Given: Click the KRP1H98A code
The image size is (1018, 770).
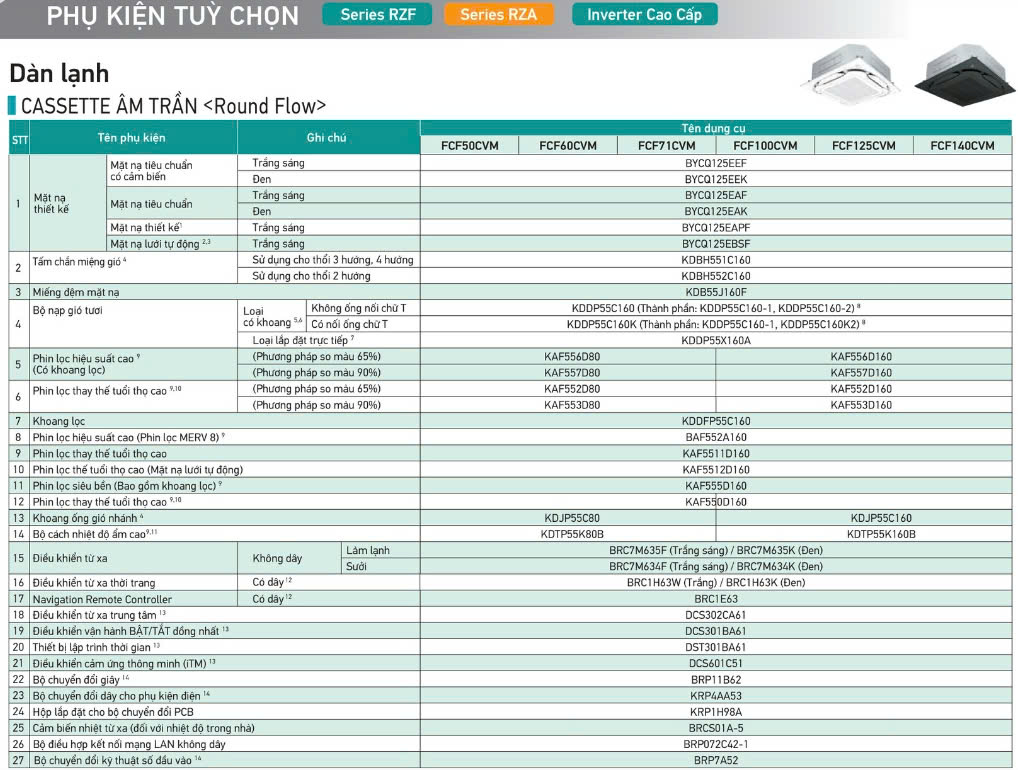Looking at the screenshot, I should (x=716, y=712).
